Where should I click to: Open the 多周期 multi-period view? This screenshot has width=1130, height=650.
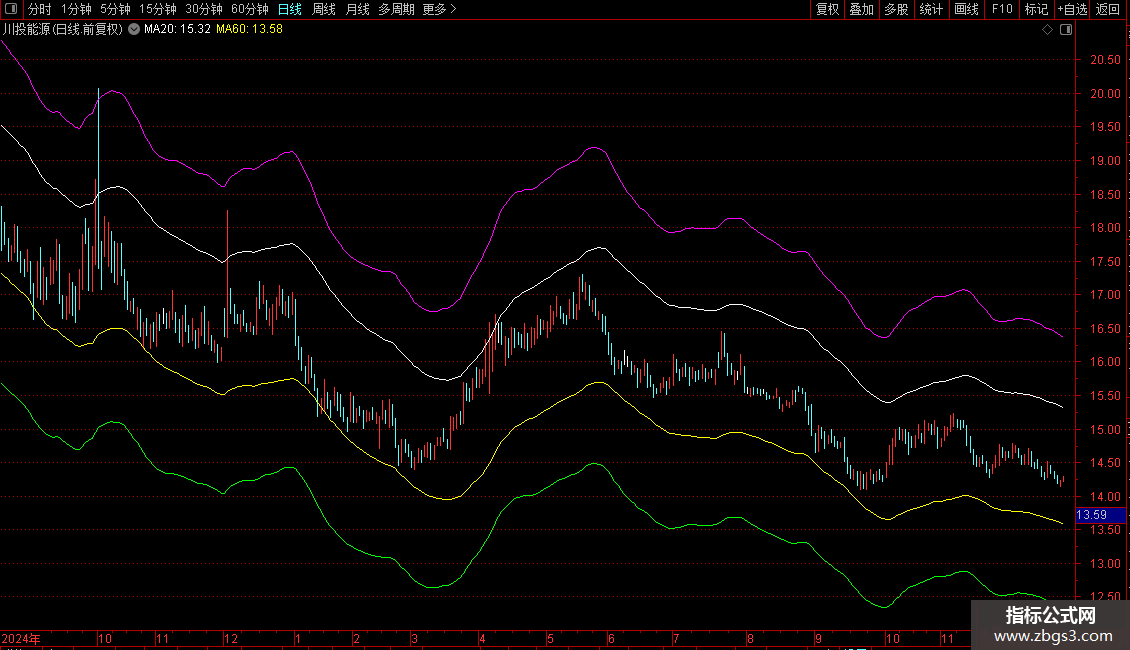click(396, 9)
